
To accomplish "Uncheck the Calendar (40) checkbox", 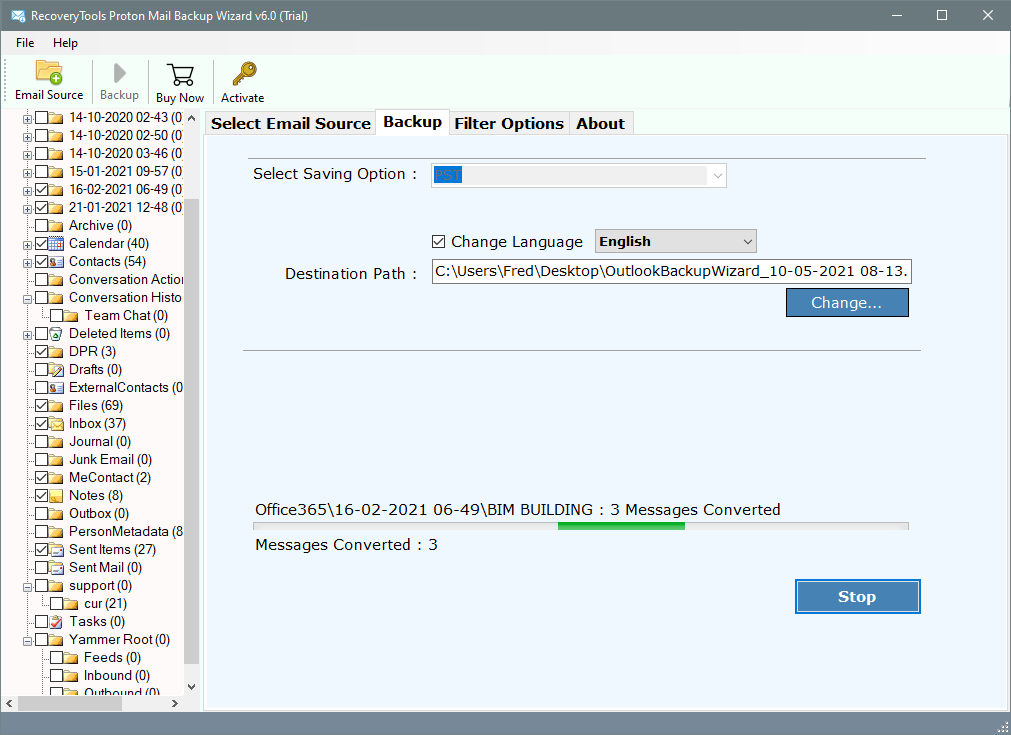I will pyautogui.click(x=41, y=244).
